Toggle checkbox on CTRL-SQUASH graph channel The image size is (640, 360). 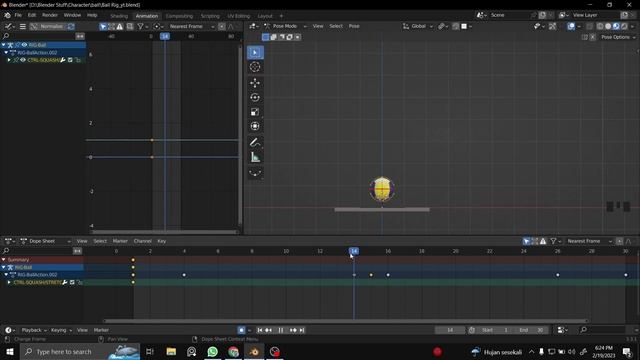pos(70,60)
